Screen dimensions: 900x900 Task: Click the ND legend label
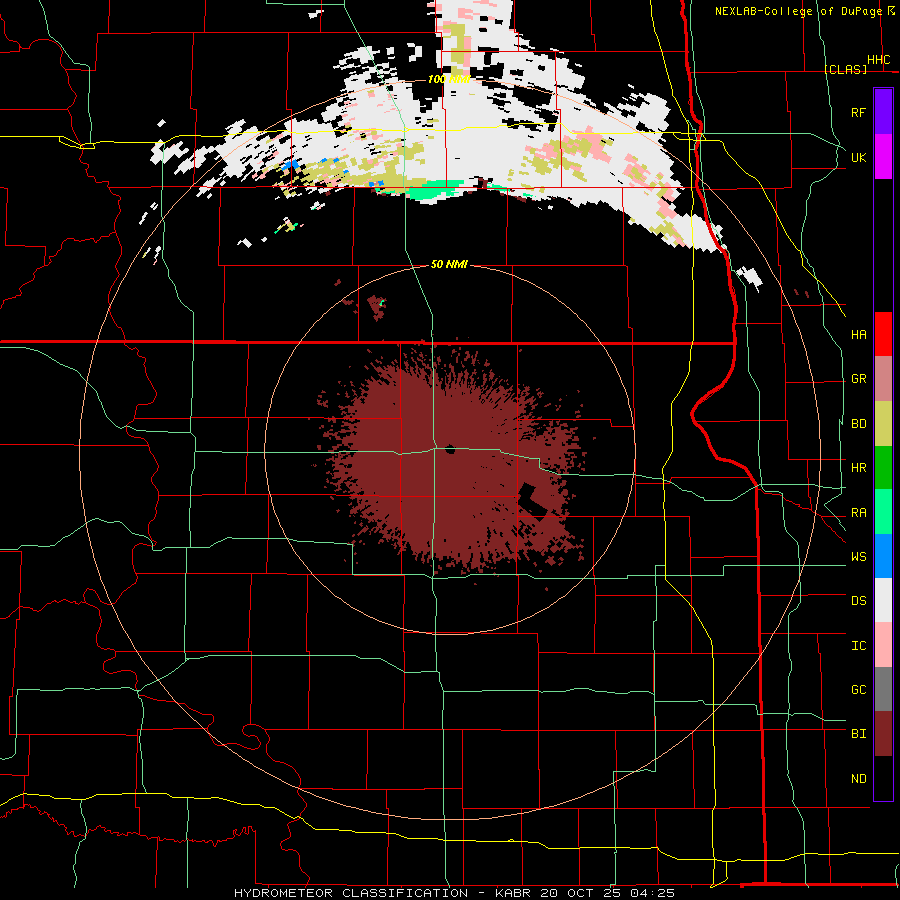[x=858, y=779]
